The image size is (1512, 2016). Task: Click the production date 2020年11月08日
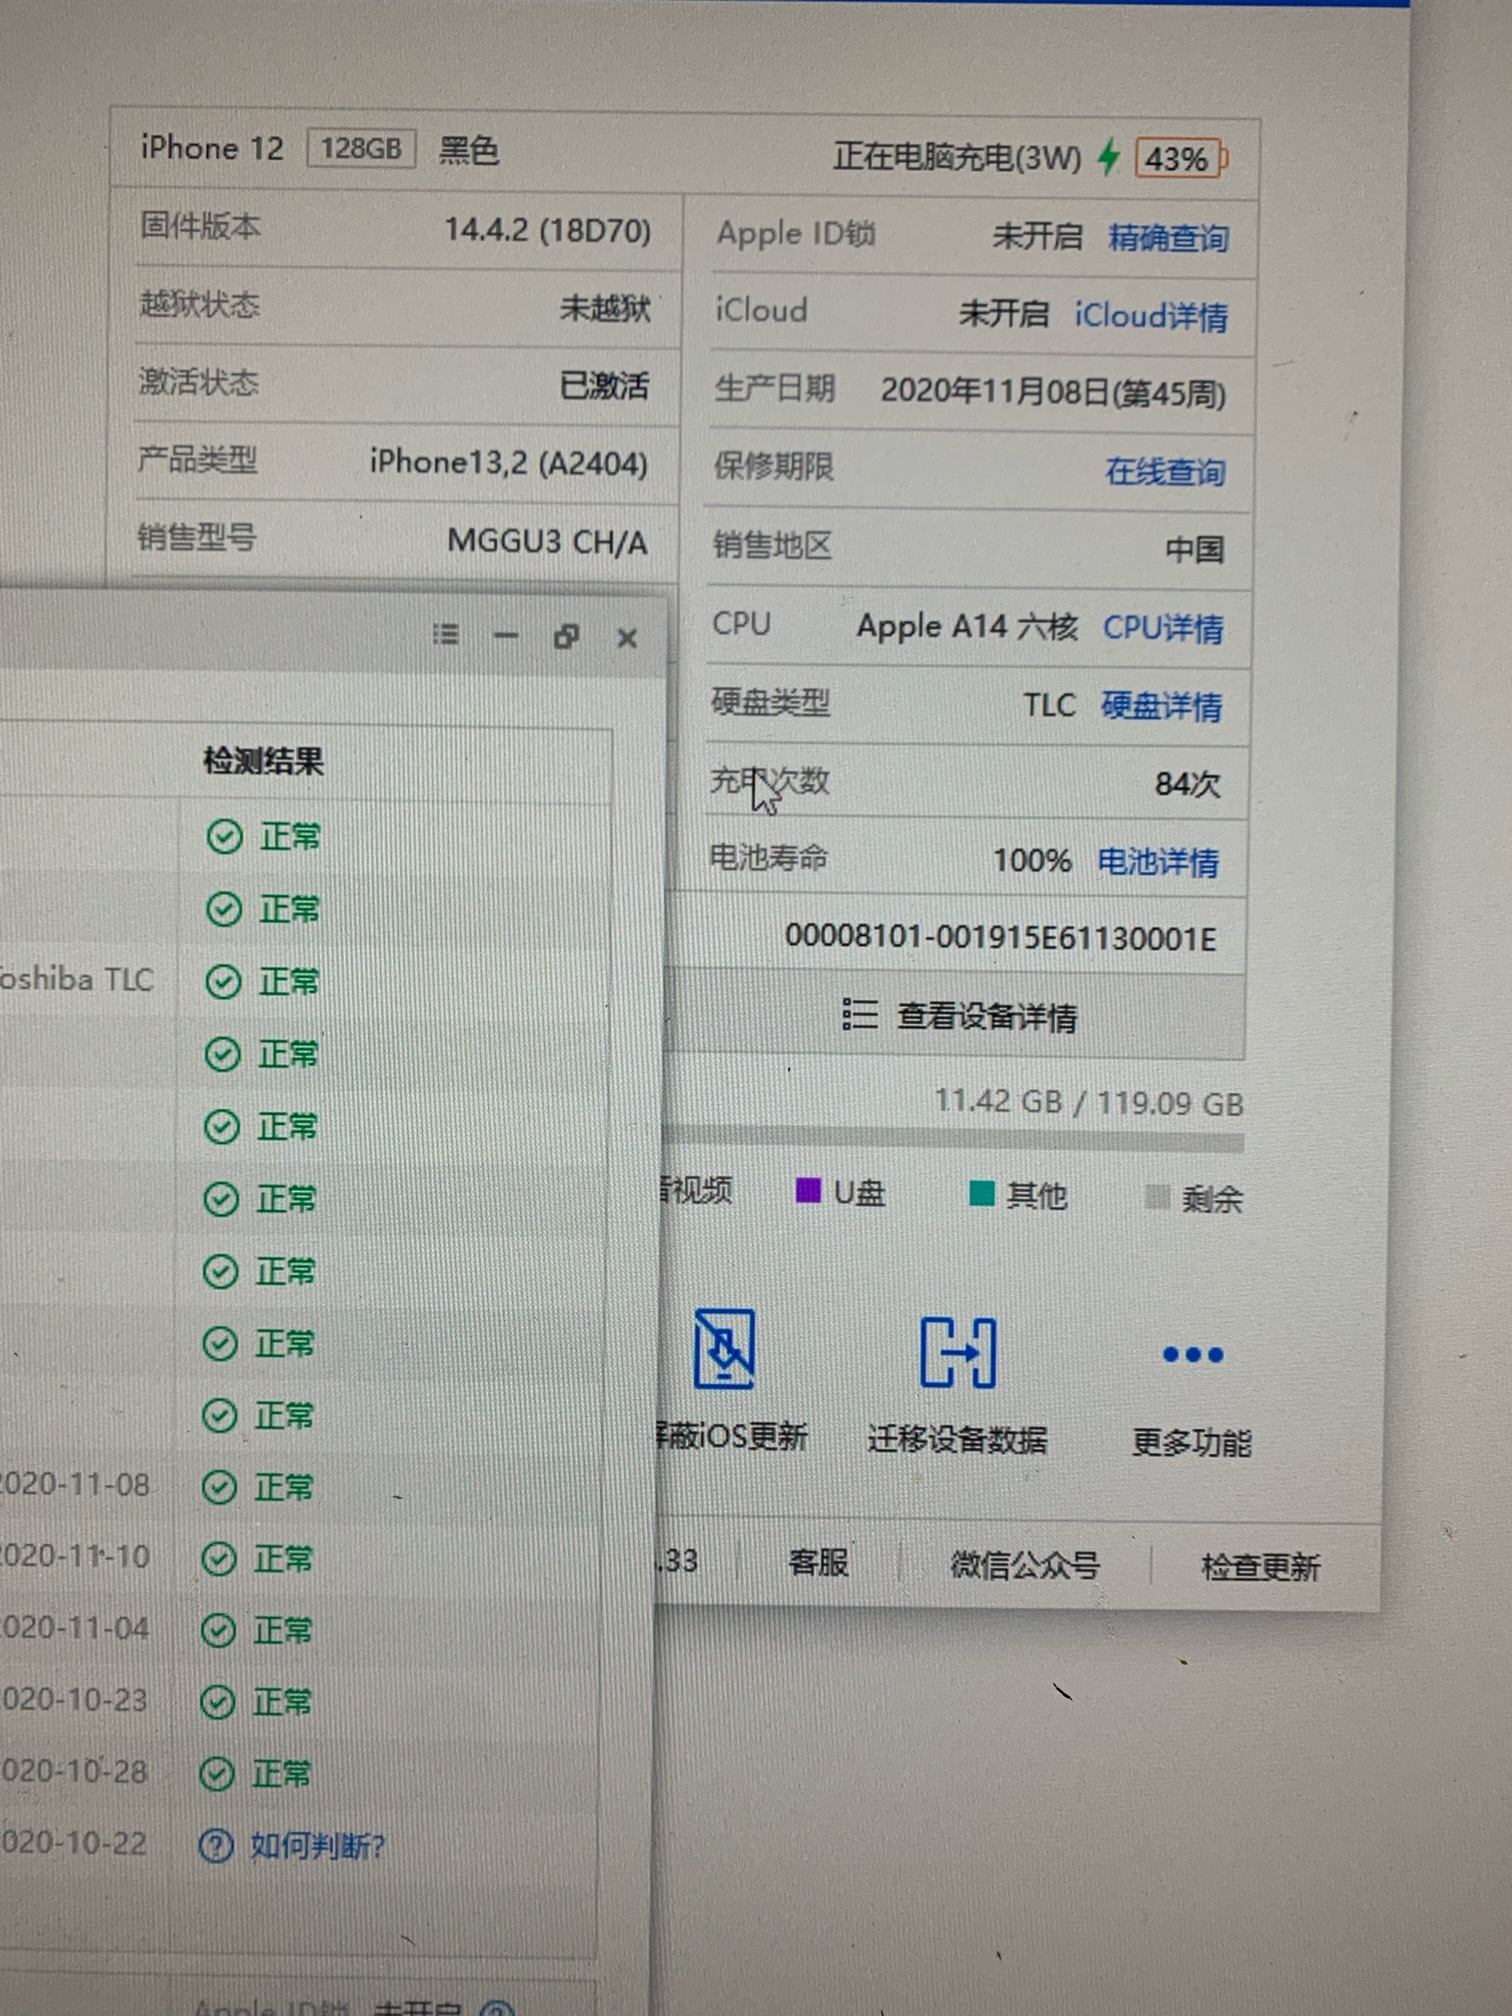(1053, 392)
